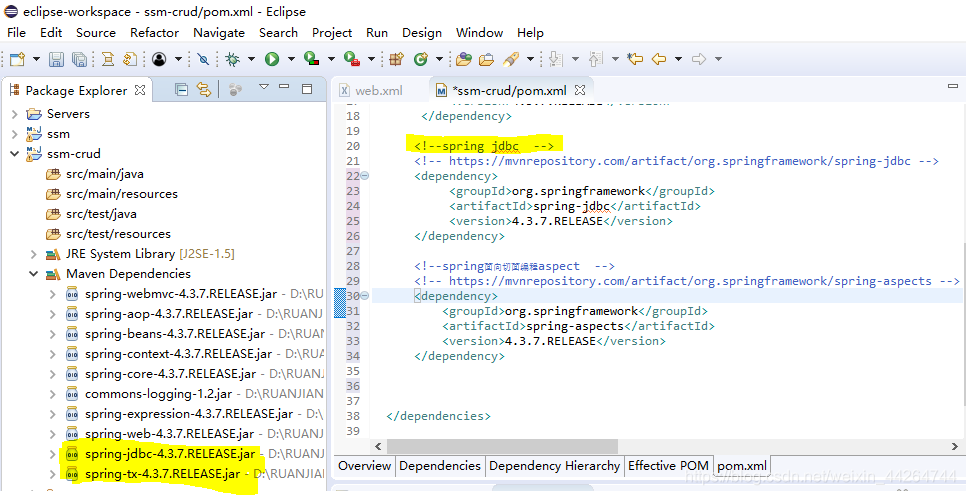
Task: Fold the dependency block at line 30
Action: [x=365, y=296]
